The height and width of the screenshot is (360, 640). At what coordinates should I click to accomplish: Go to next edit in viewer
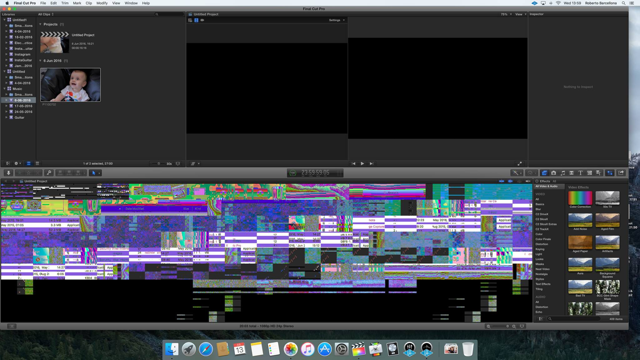(371, 164)
